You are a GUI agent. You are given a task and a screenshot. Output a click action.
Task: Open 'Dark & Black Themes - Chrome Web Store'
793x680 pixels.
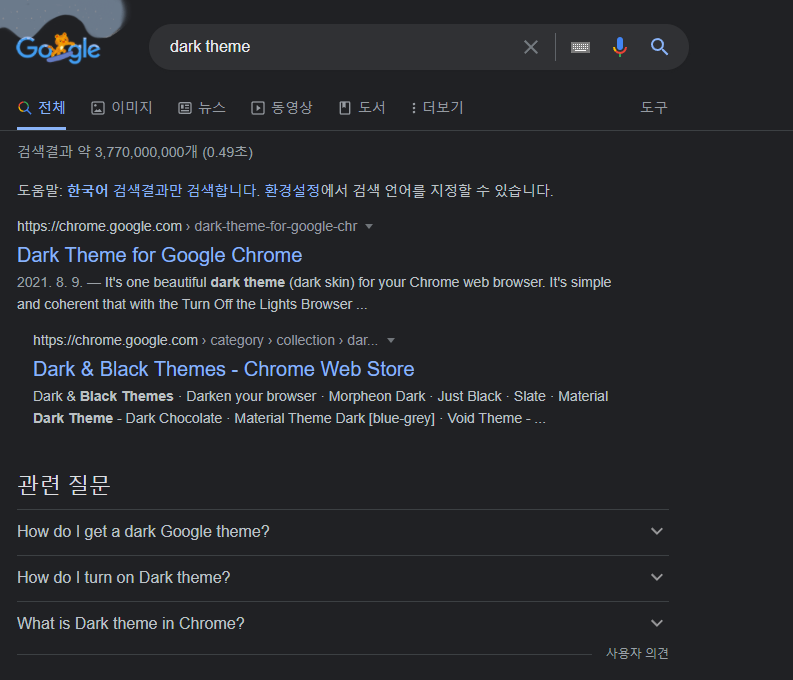pyautogui.click(x=224, y=370)
